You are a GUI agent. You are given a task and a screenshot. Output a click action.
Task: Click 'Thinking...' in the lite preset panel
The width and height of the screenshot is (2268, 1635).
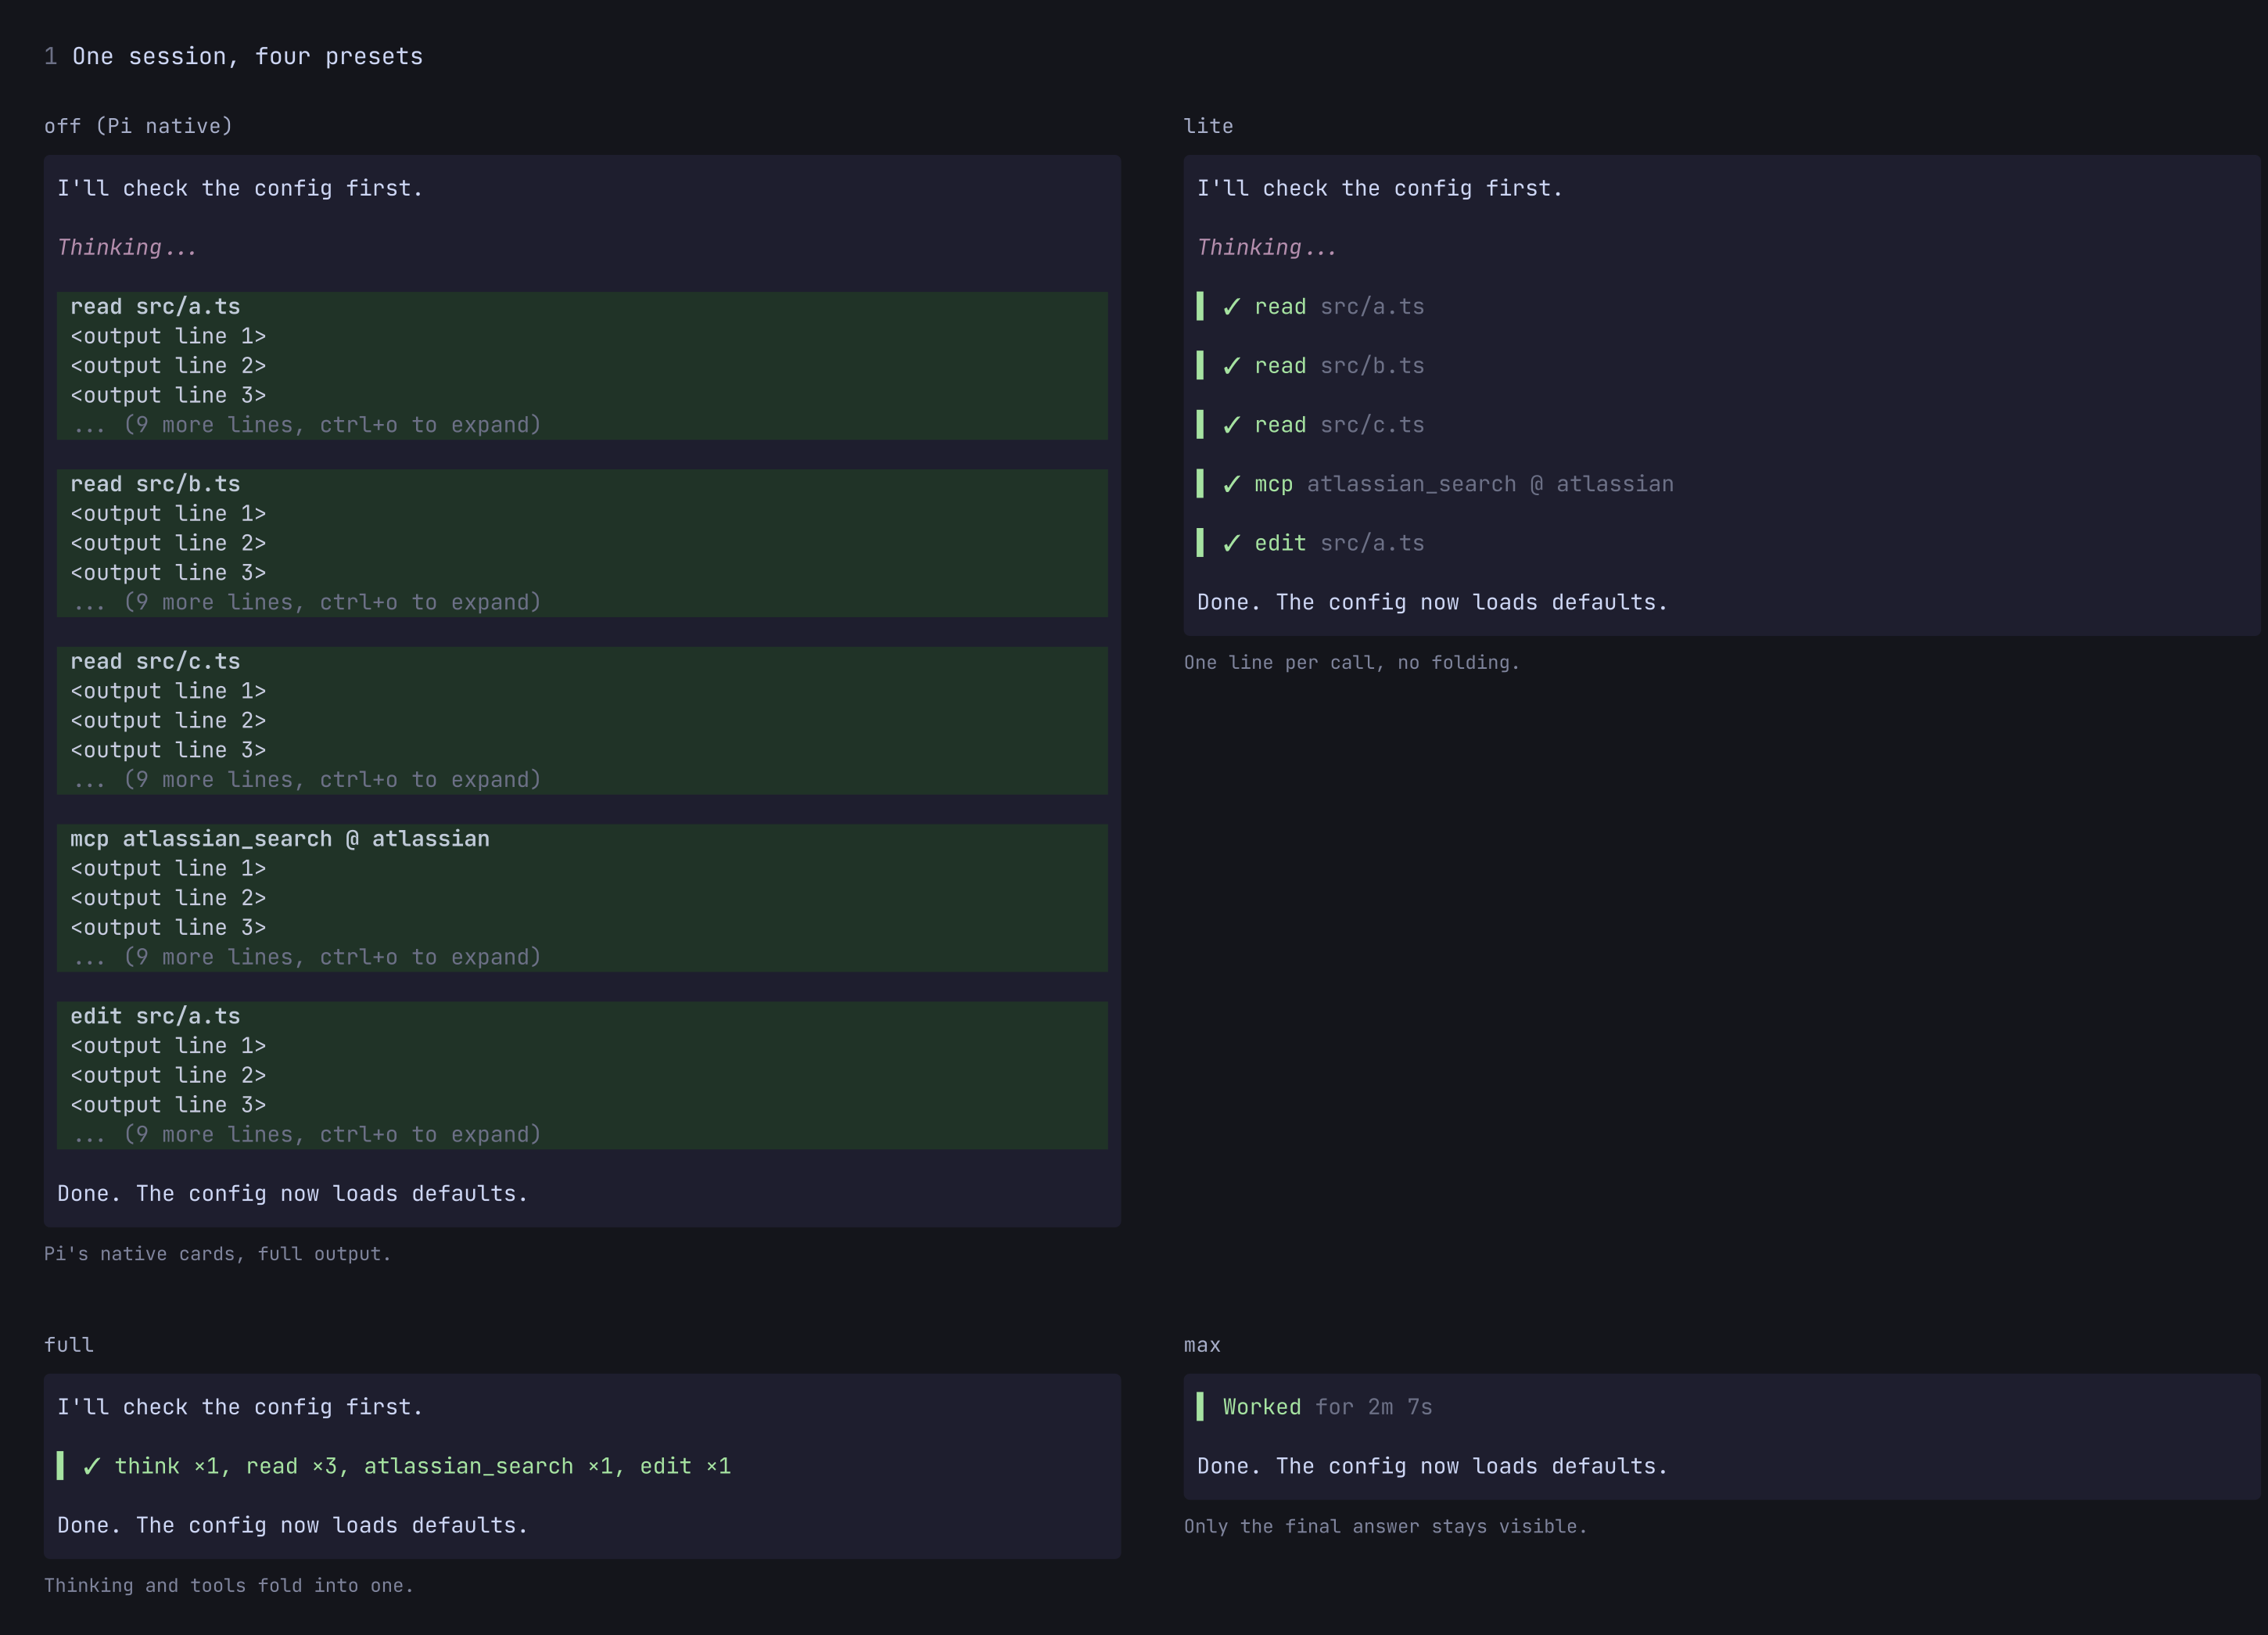[1267, 248]
